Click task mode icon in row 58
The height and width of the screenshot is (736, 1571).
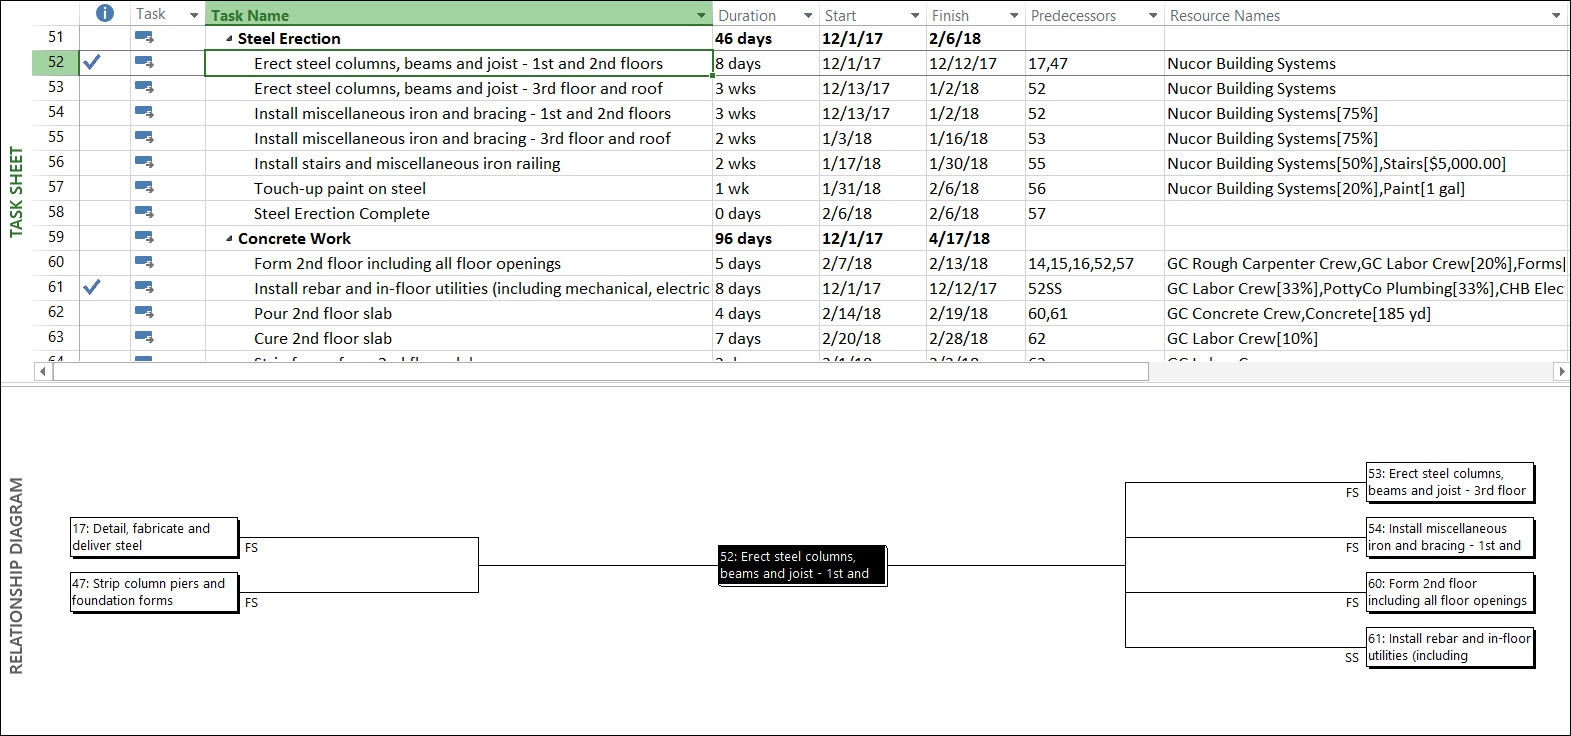pos(144,213)
